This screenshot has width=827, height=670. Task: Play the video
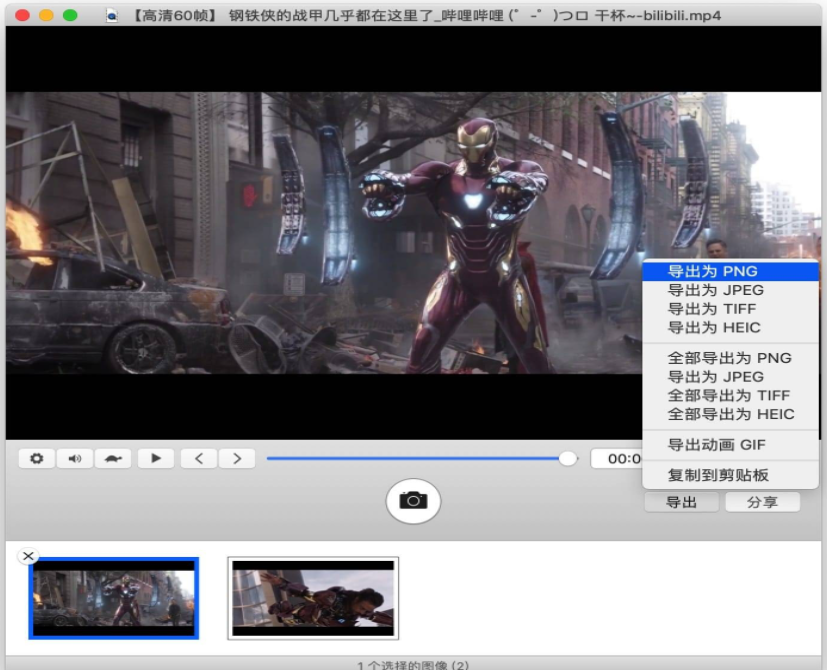156,459
